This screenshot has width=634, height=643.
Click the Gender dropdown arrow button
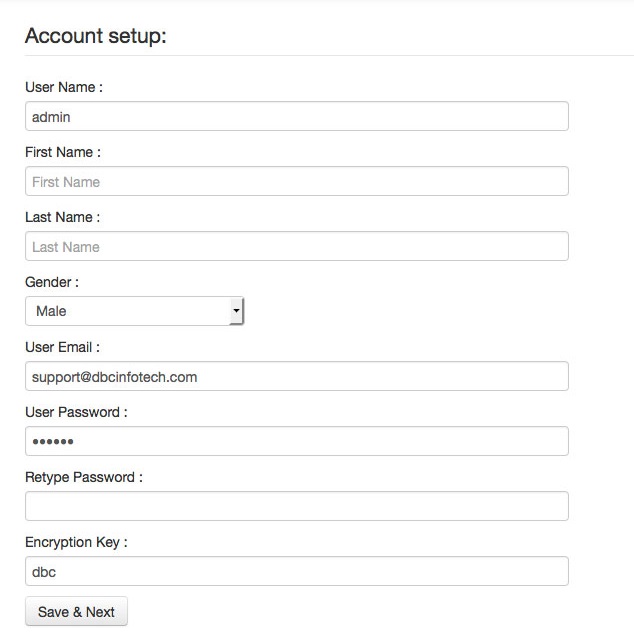click(237, 311)
